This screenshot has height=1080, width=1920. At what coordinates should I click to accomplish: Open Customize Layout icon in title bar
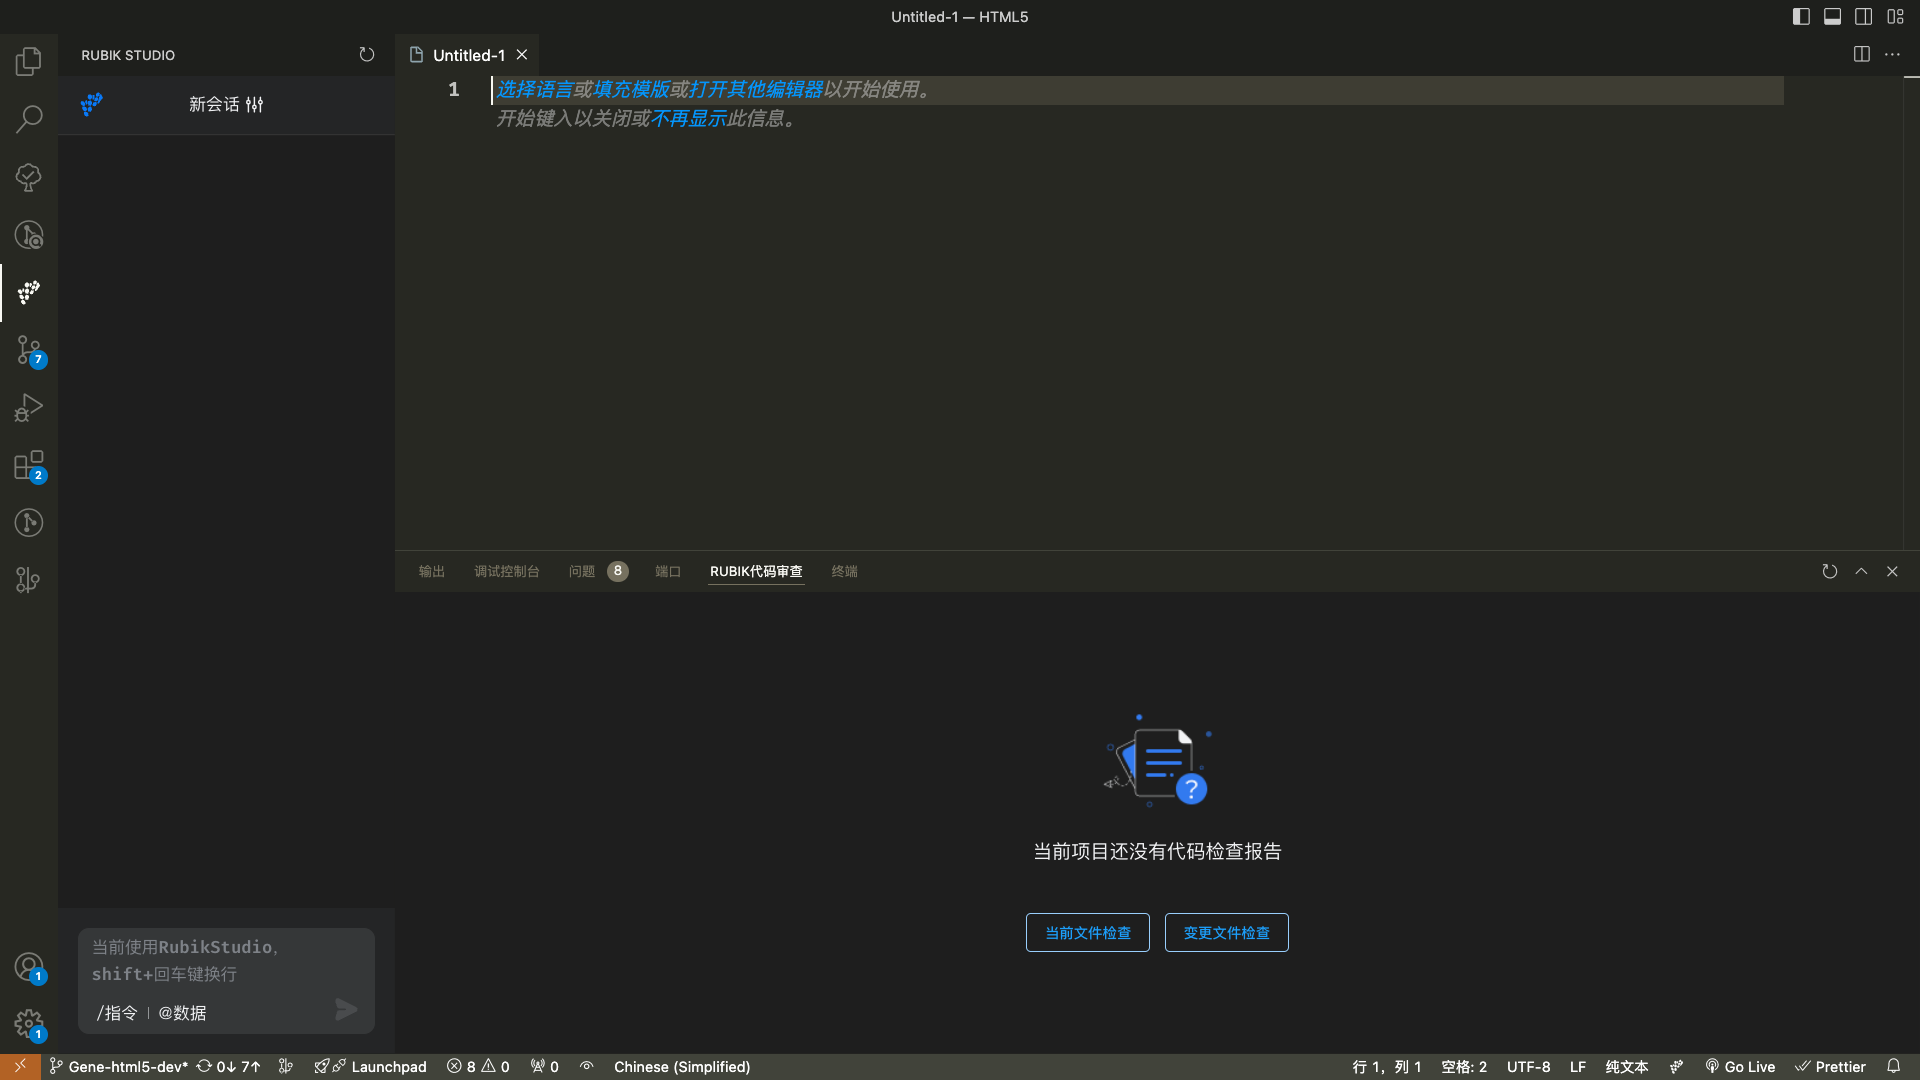[1895, 16]
